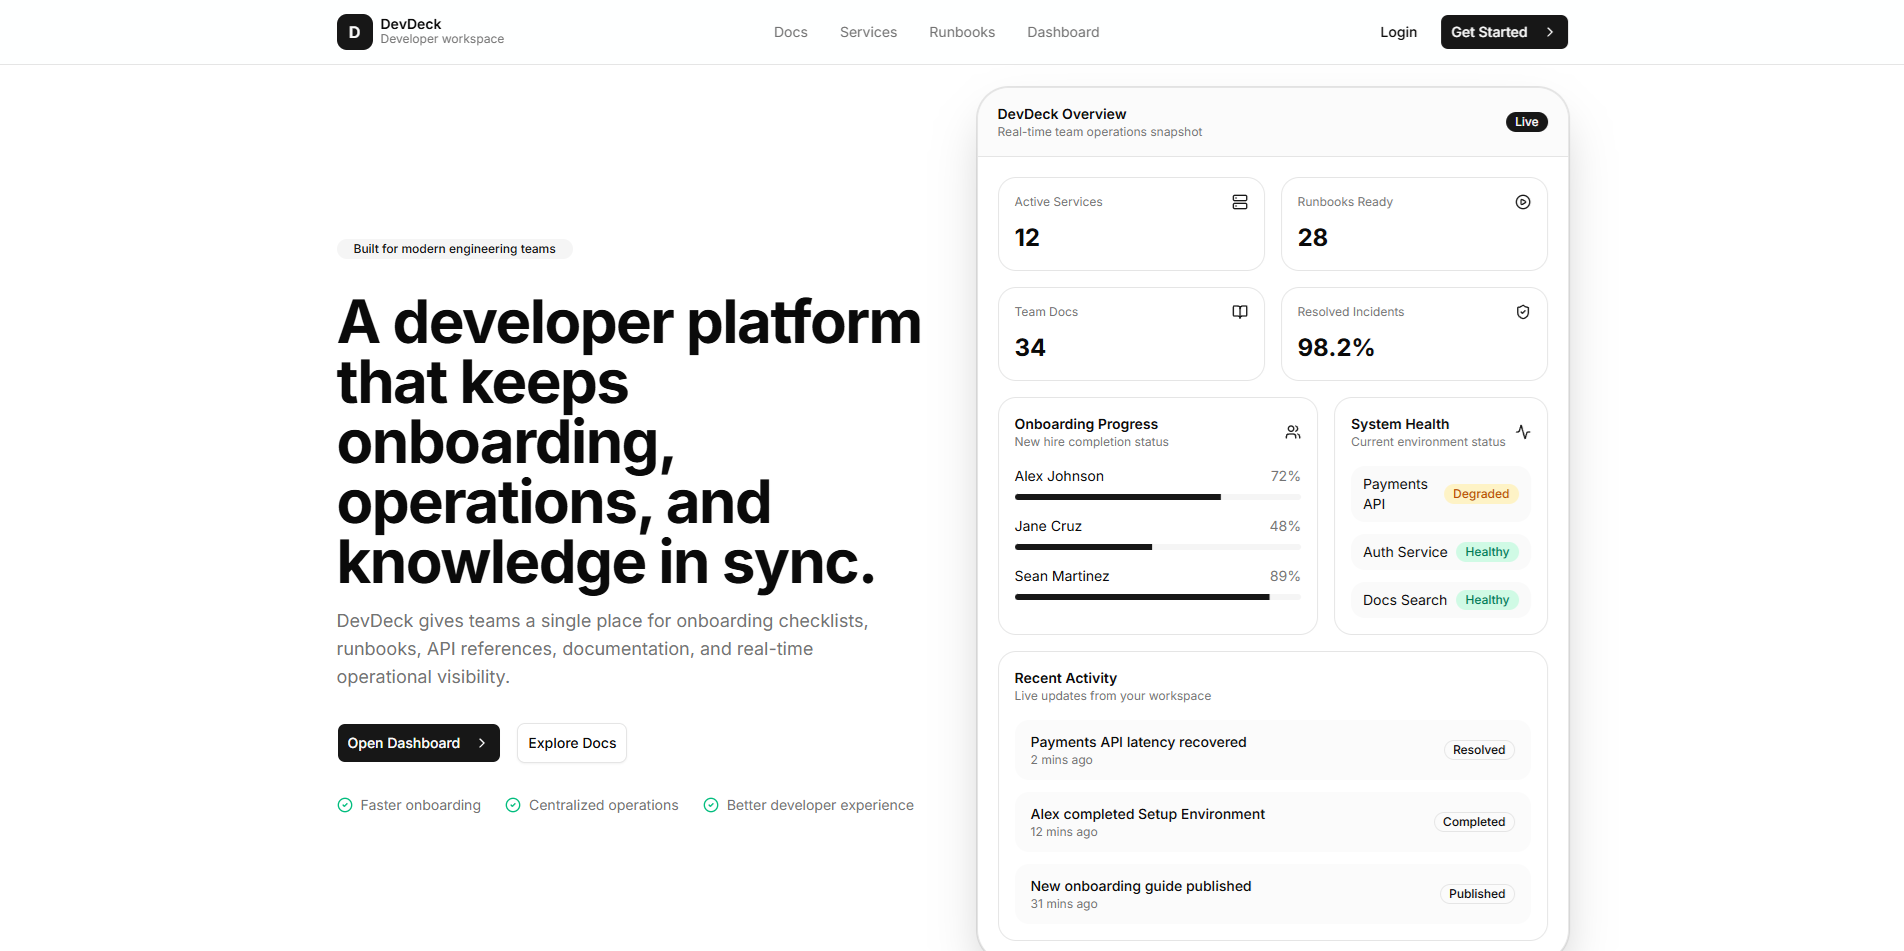Click the System Health activity pulse icon

[x=1523, y=432]
